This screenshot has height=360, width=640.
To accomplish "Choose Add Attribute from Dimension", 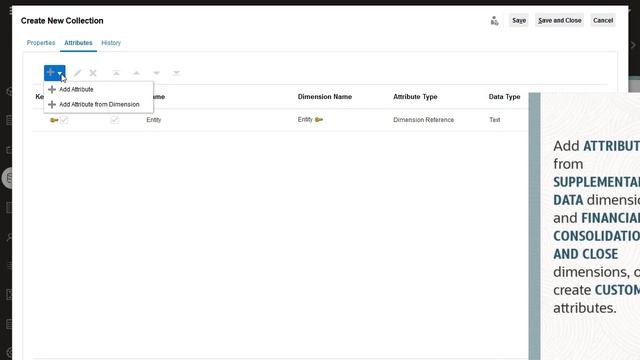I will click(x=99, y=104).
